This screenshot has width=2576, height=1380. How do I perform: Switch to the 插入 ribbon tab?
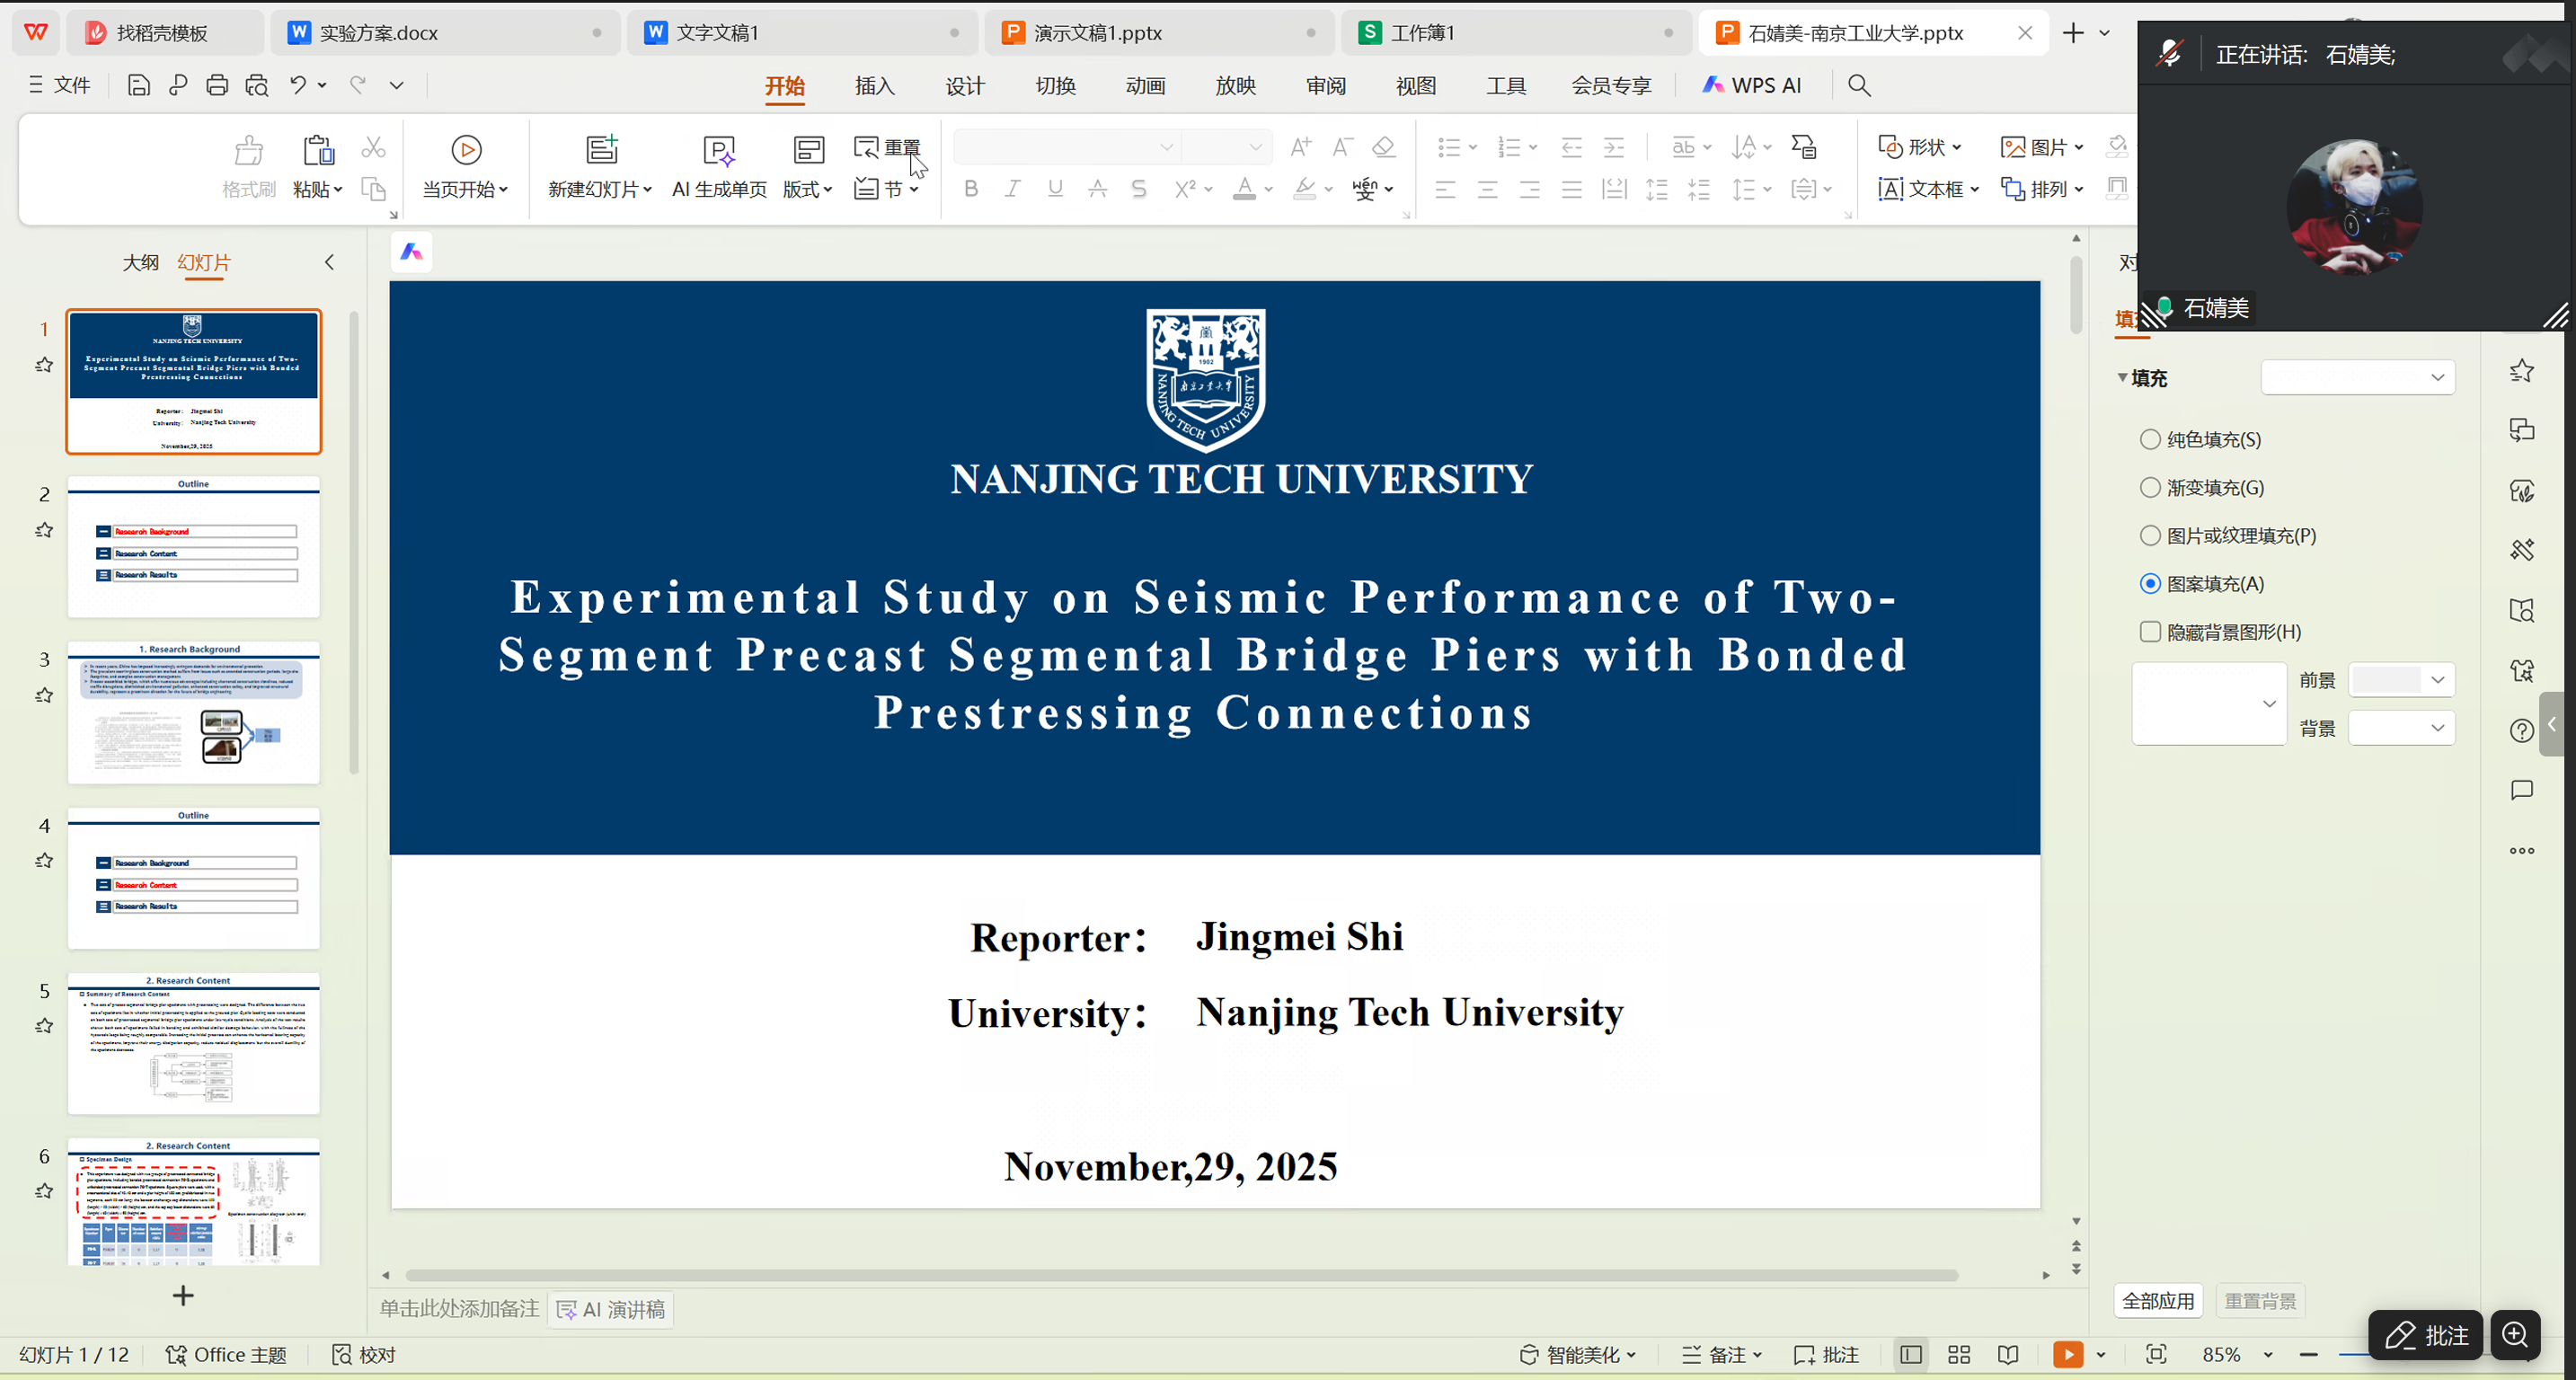pos(874,86)
